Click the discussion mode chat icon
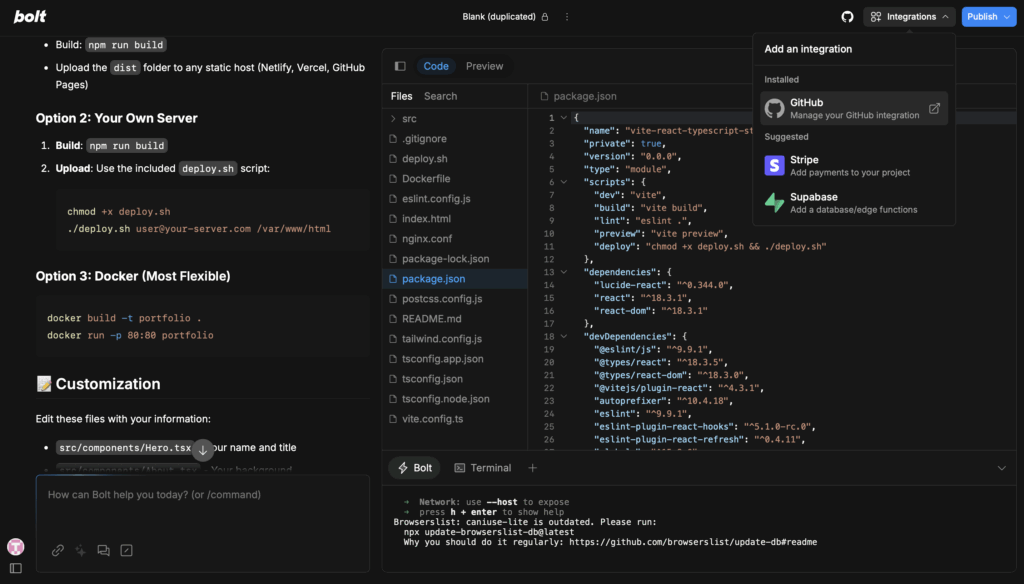The image size is (1024, 584). [x=103, y=550]
